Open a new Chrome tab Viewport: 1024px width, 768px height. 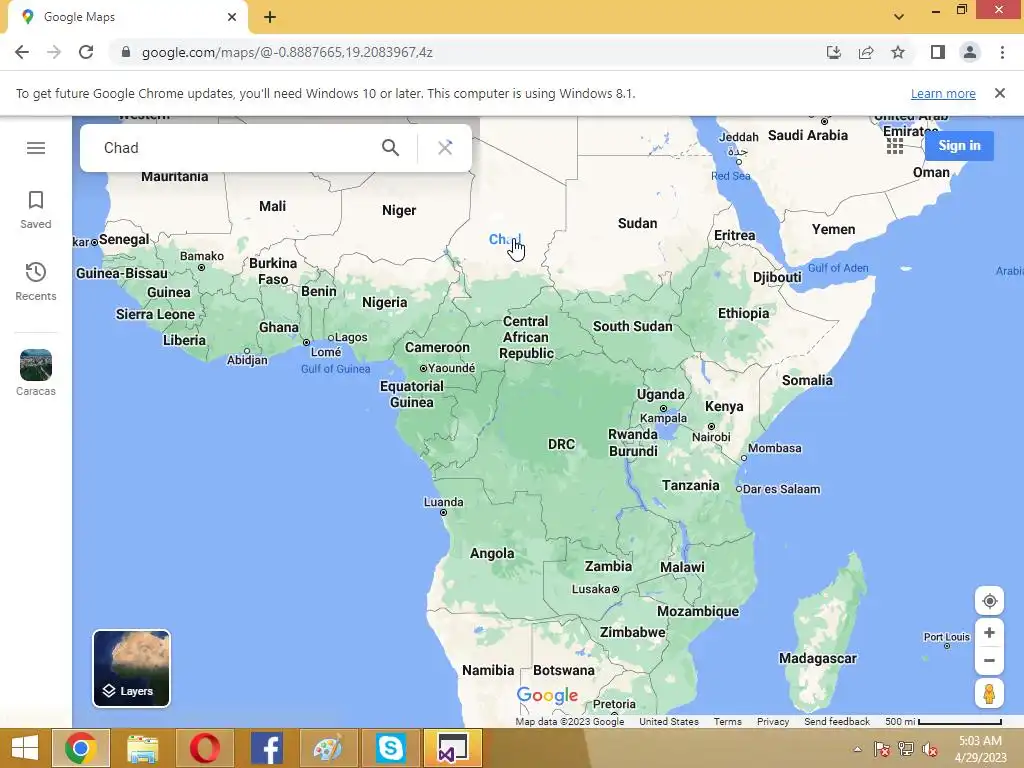click(270, 17)
